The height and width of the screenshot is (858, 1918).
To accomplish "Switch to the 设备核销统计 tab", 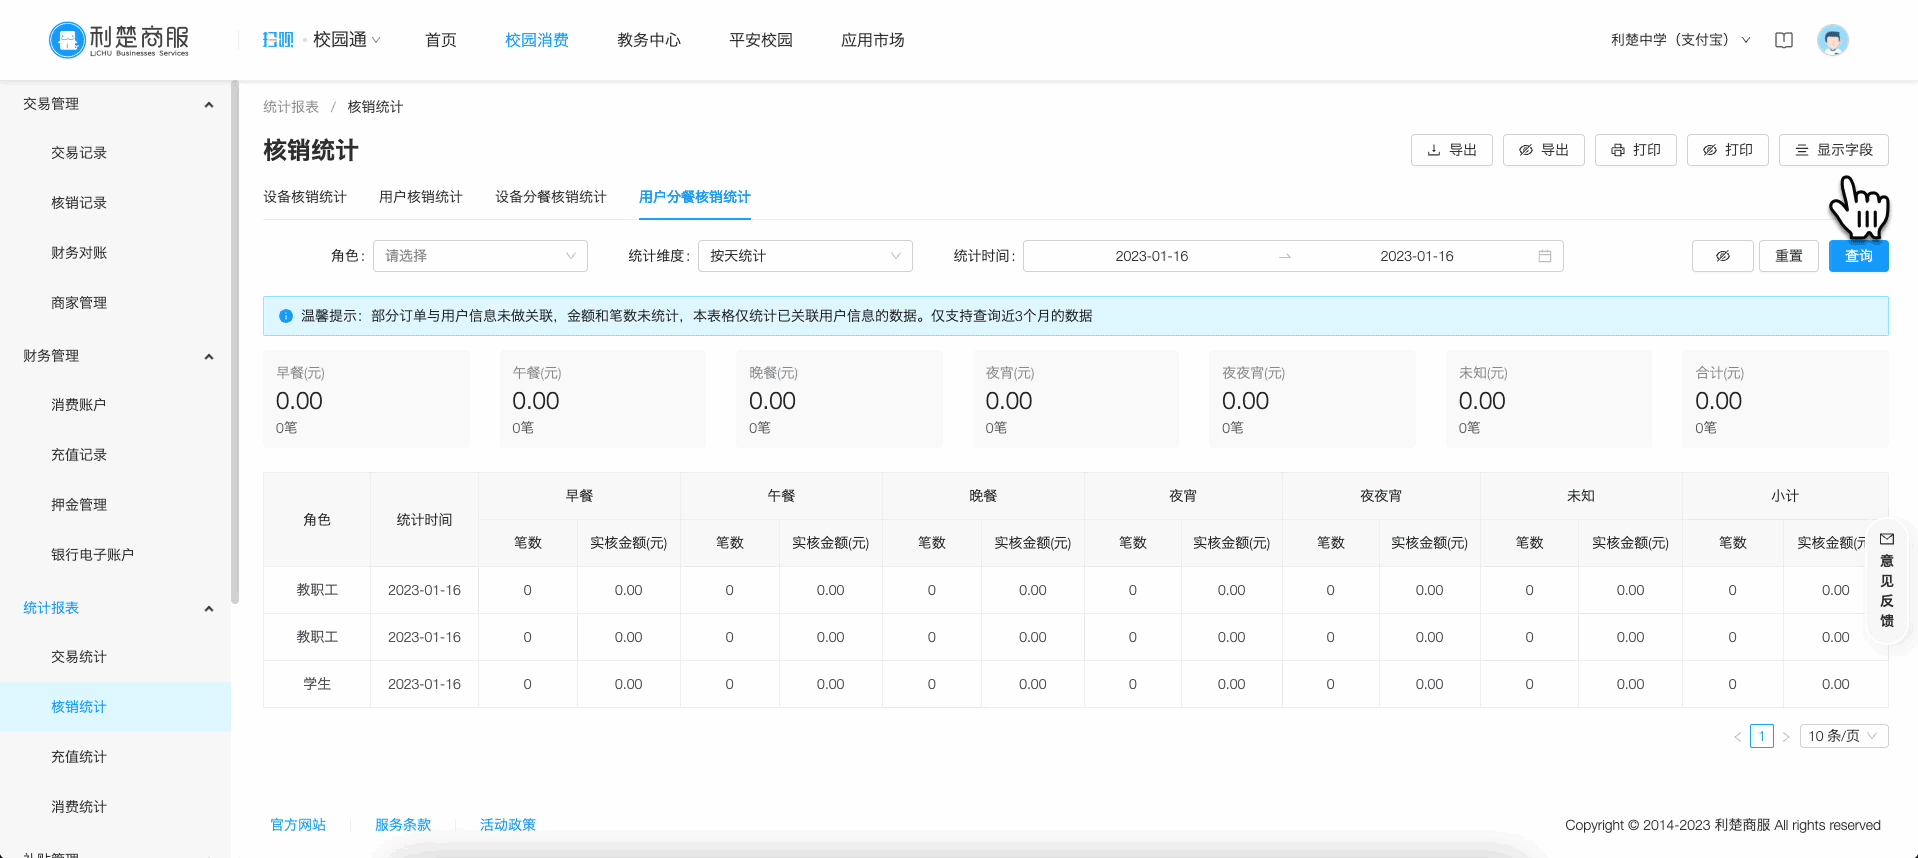I will [304, 197].
